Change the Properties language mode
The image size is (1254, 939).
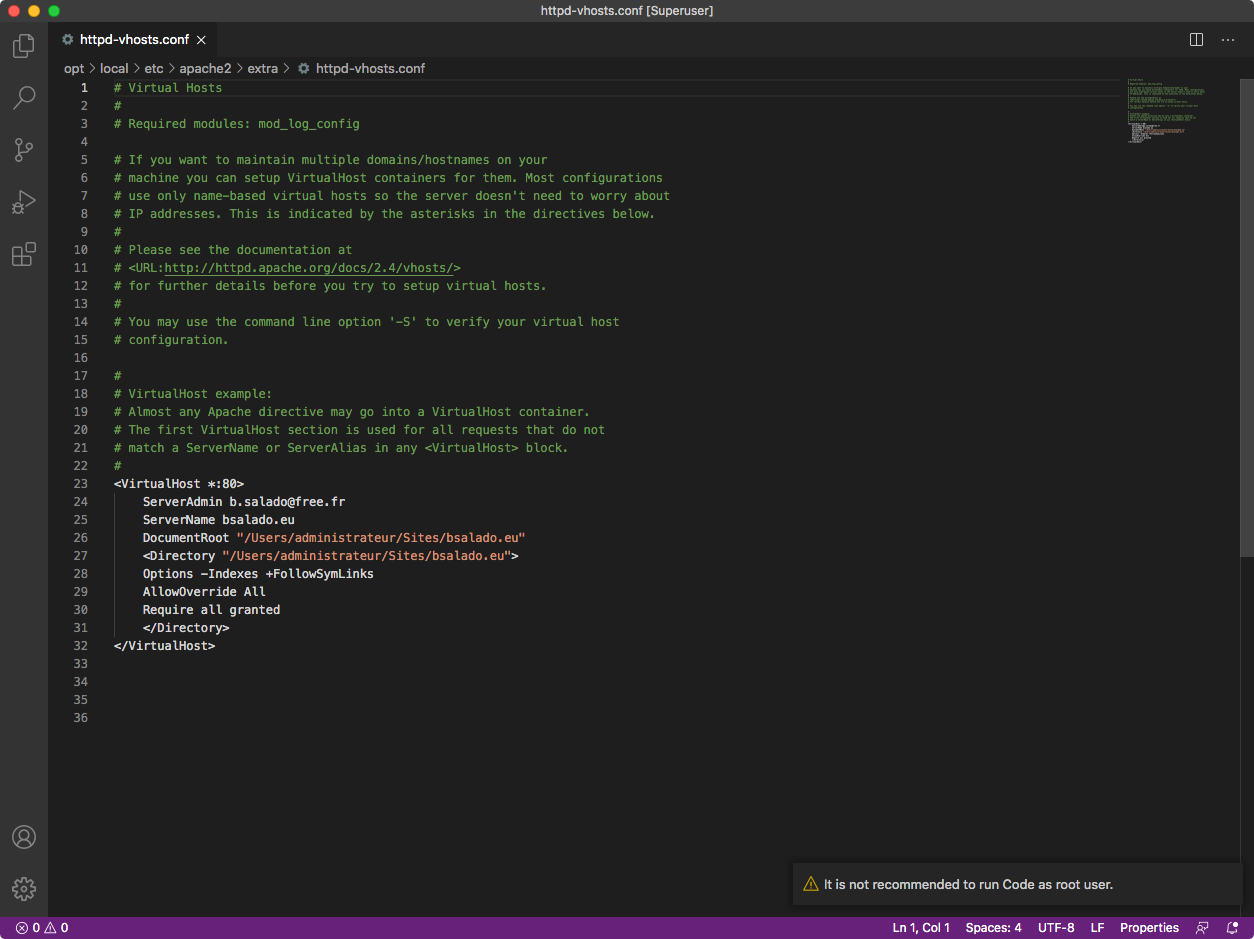[x=1149, y=928]
